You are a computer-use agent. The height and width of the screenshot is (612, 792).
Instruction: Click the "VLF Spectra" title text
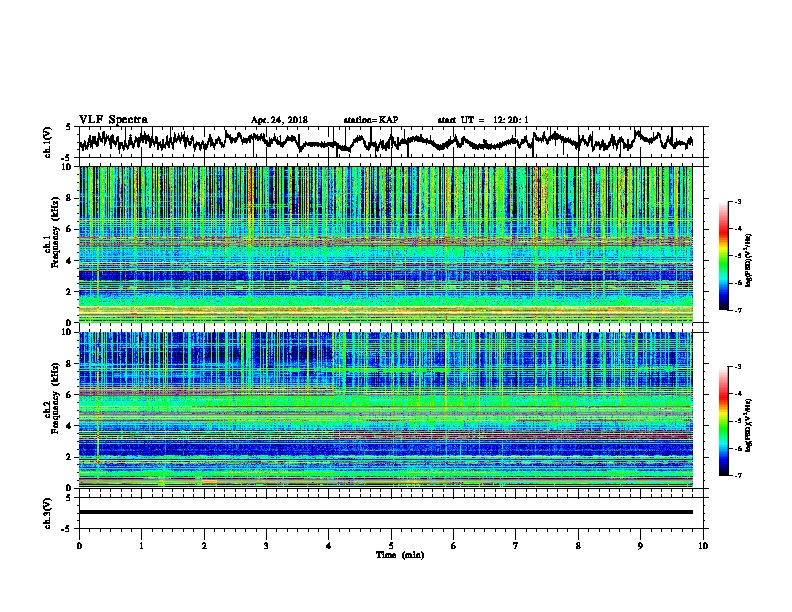[x=113, y=120]
